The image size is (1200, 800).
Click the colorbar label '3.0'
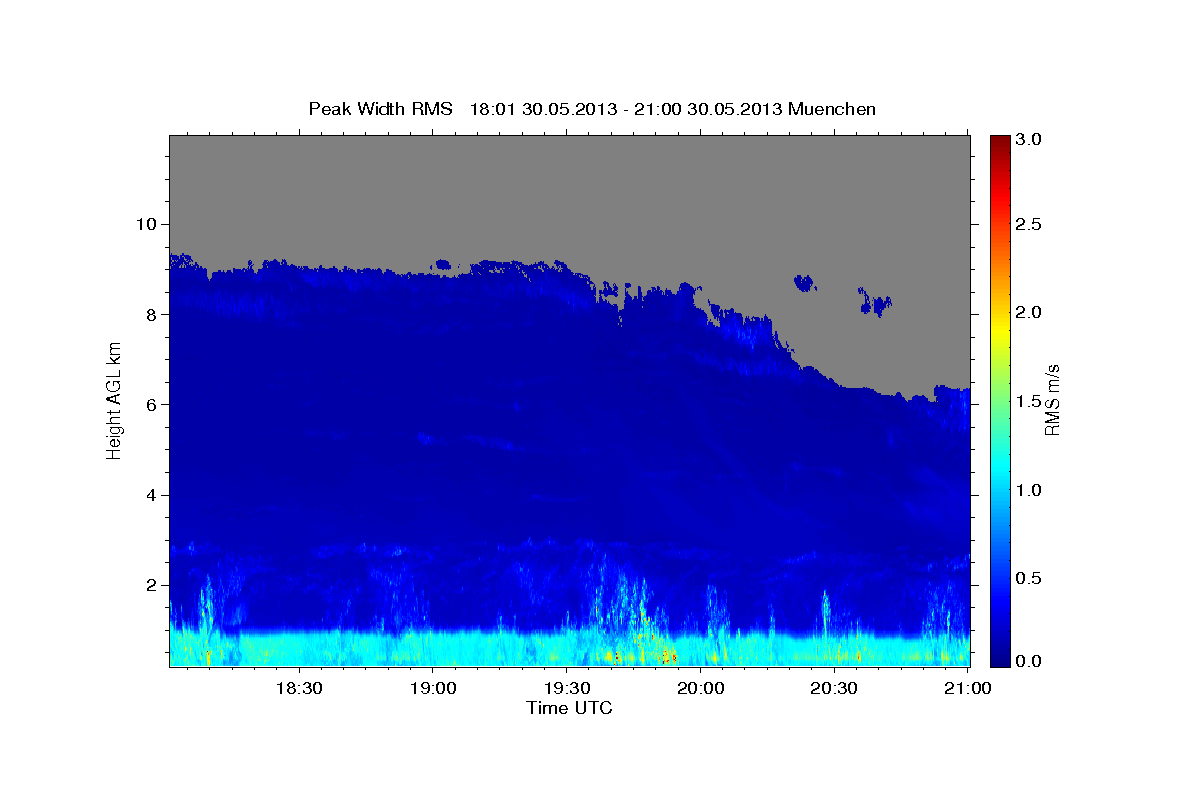1029,140
